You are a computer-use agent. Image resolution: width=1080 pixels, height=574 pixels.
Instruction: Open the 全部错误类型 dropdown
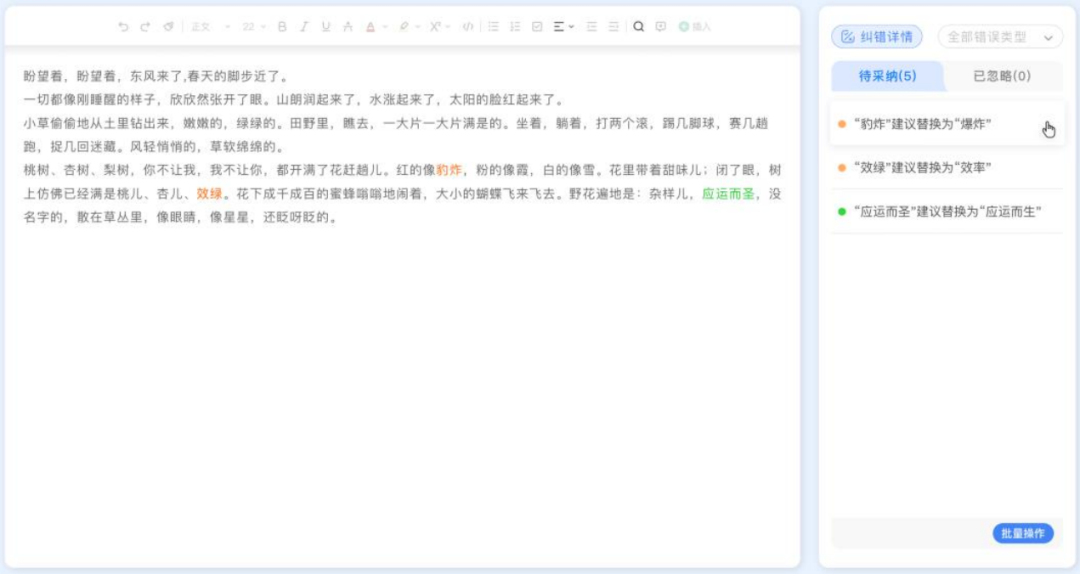click(x=1000, y=37)
